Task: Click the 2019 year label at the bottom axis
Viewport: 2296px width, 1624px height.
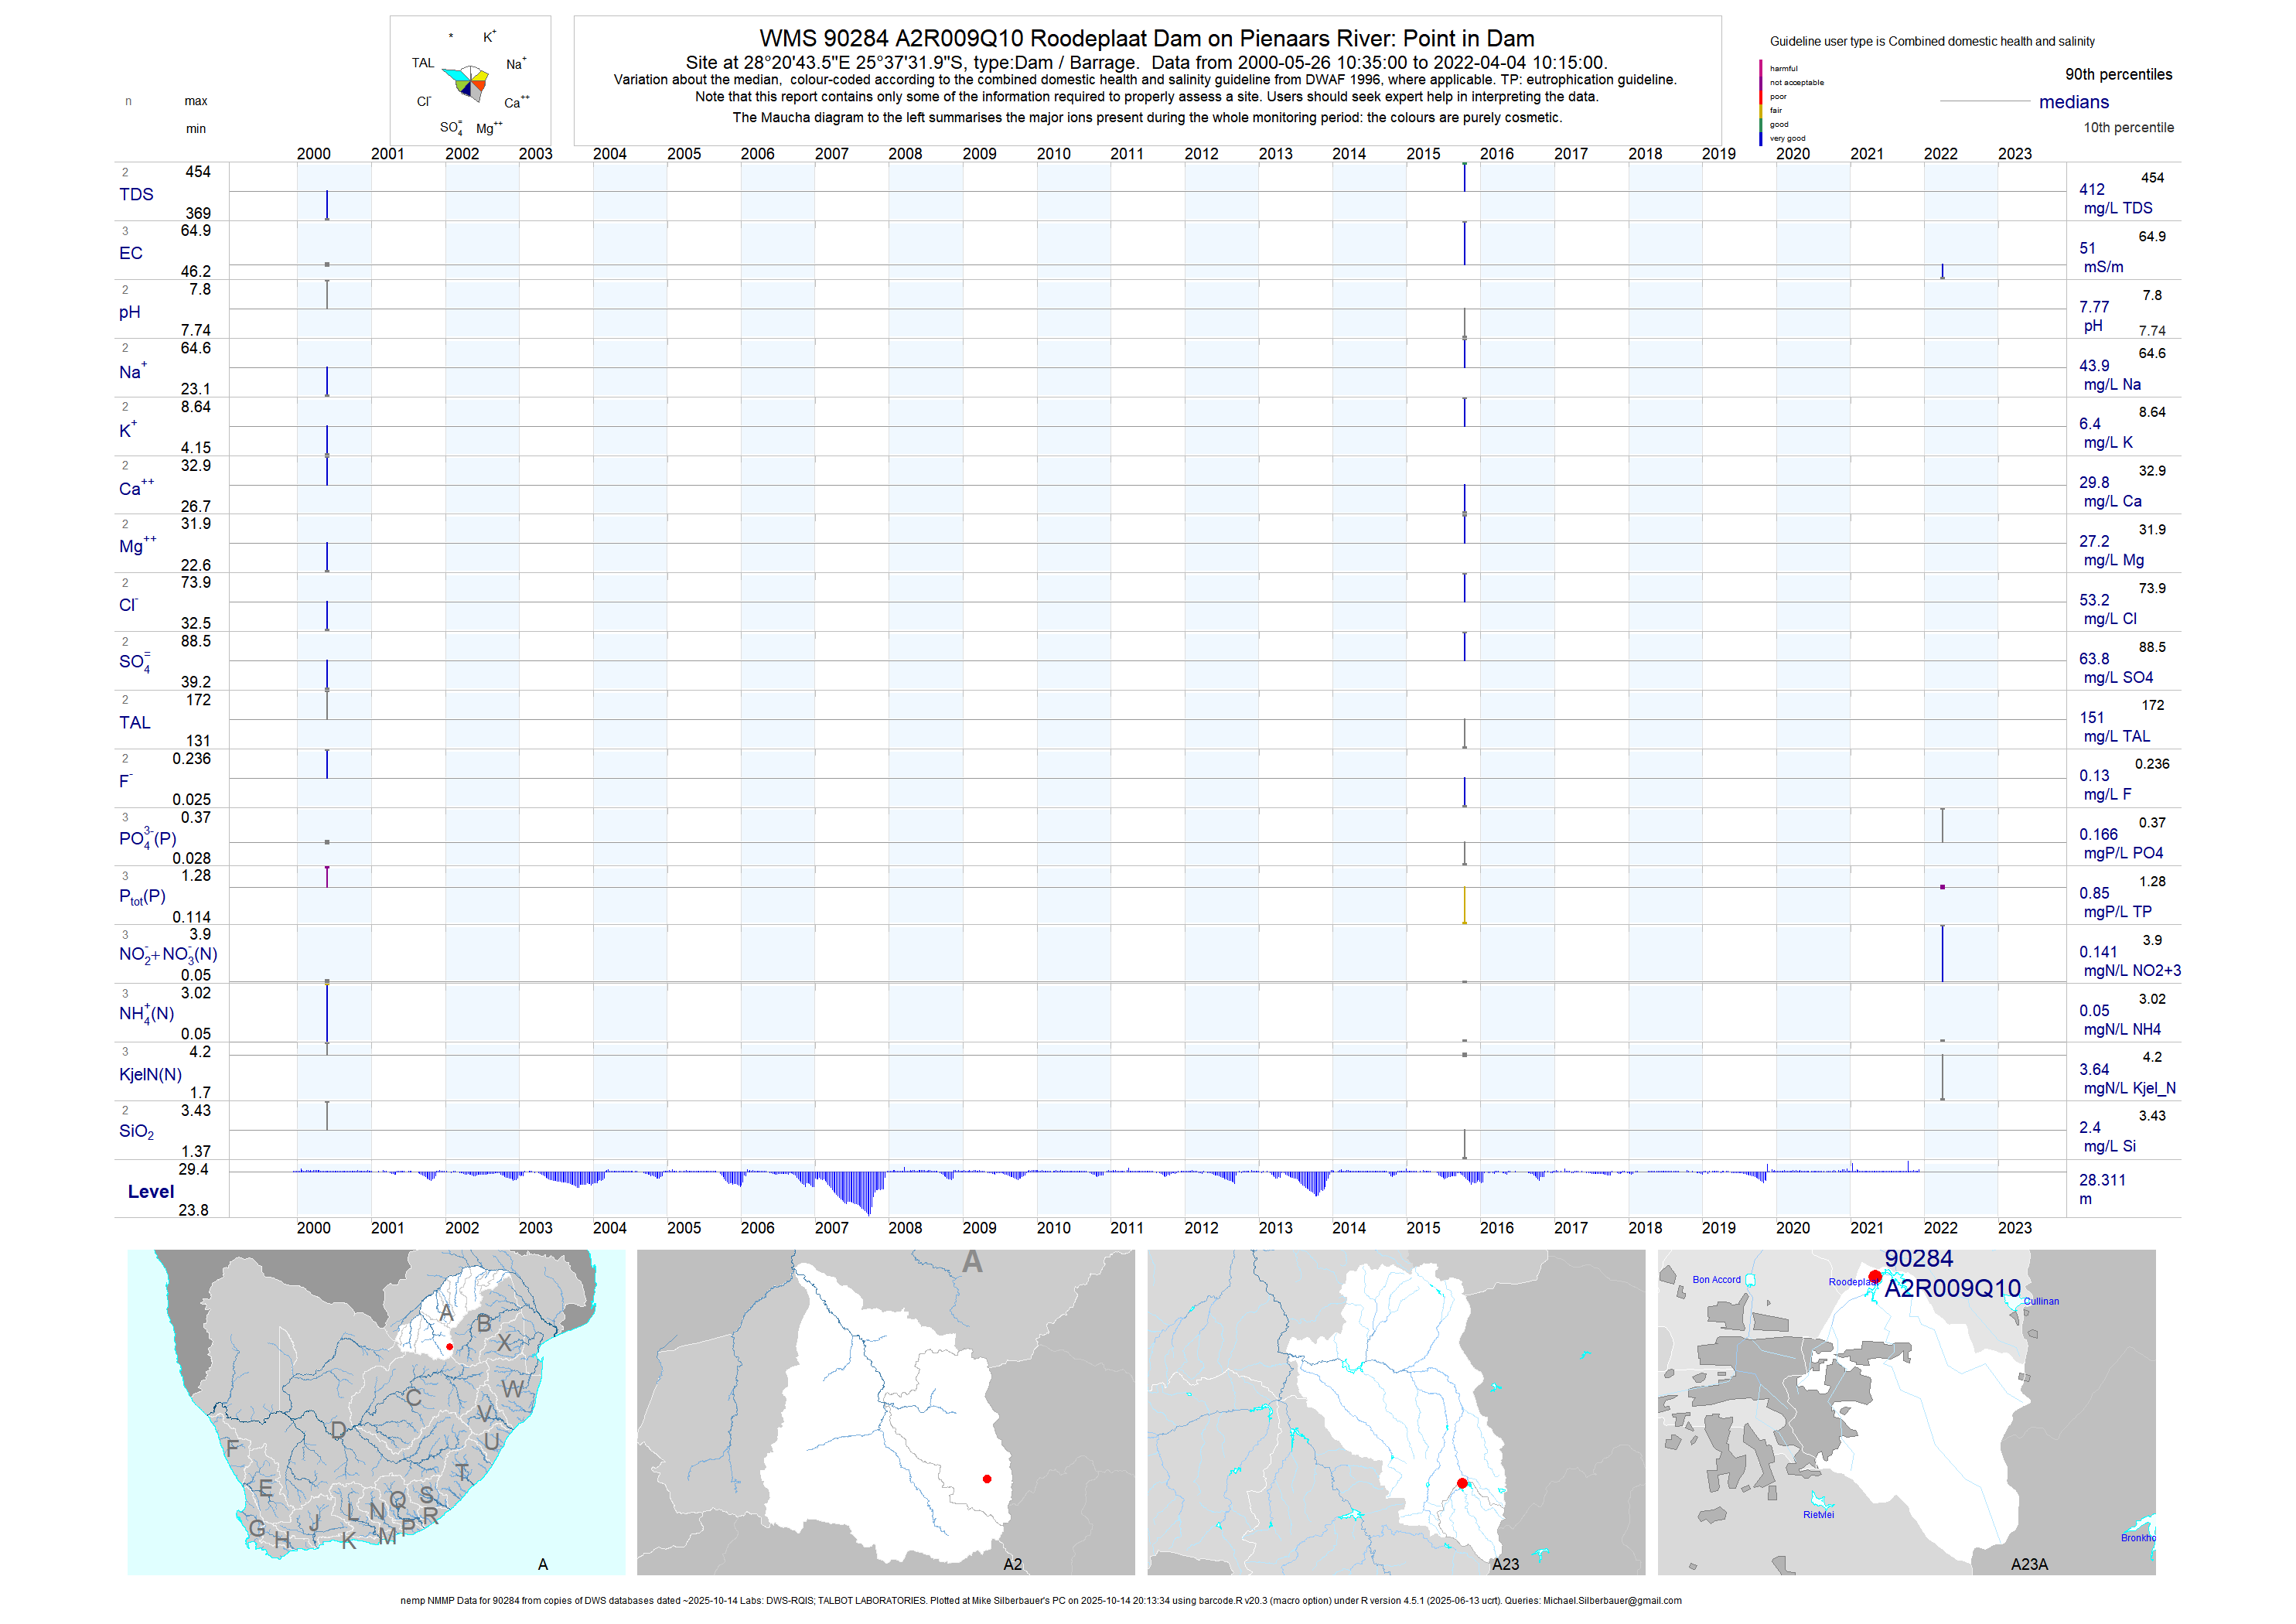Action: 1718,1228
